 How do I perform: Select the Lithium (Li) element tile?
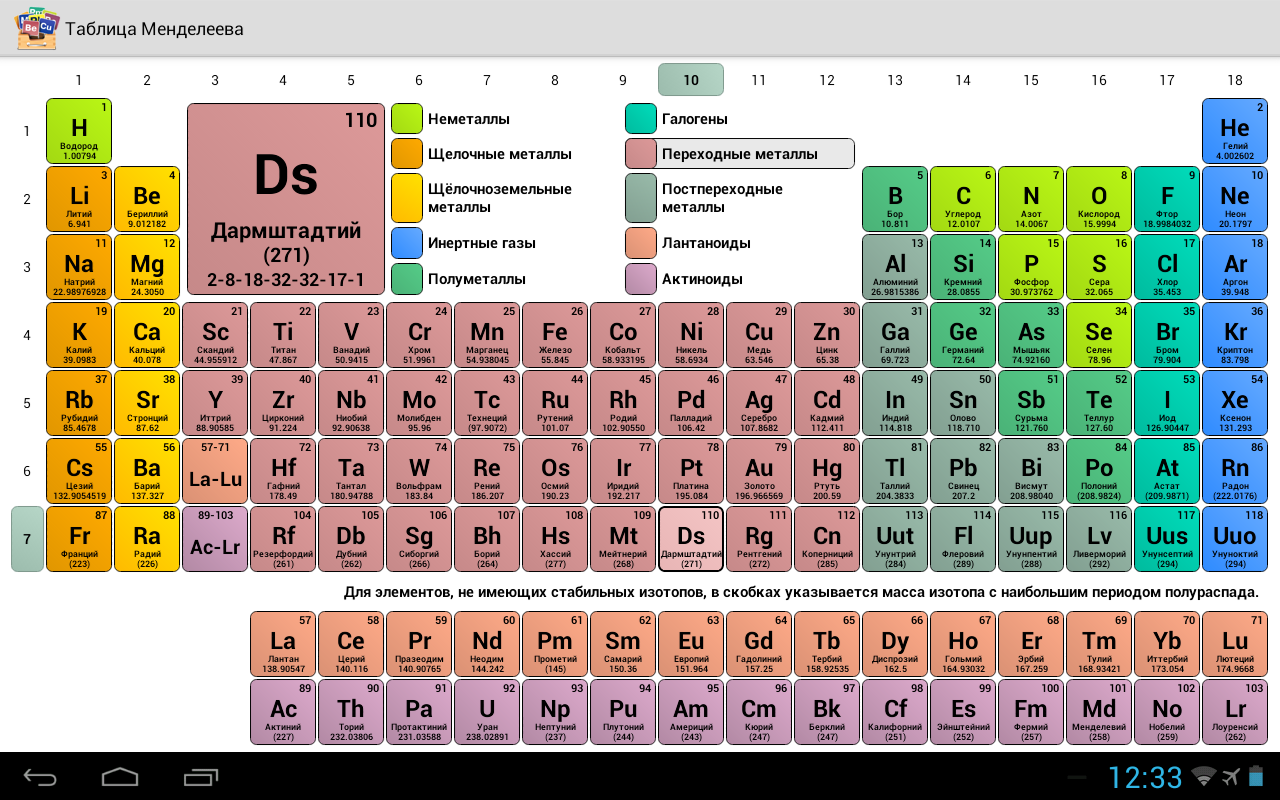click(79, 199)
